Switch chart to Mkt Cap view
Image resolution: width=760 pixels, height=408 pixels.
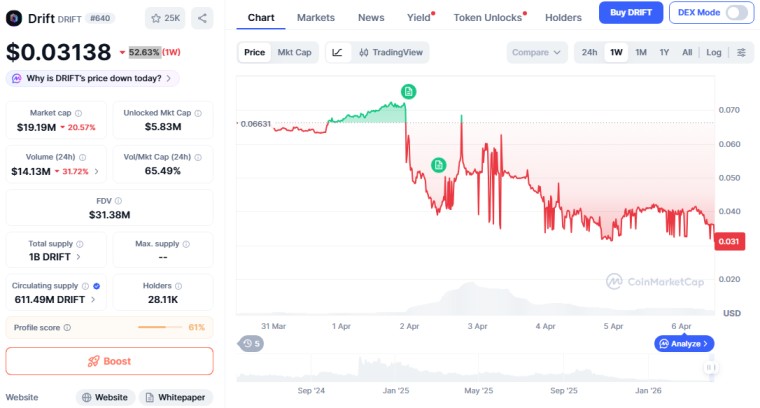[x=293, y=52]
